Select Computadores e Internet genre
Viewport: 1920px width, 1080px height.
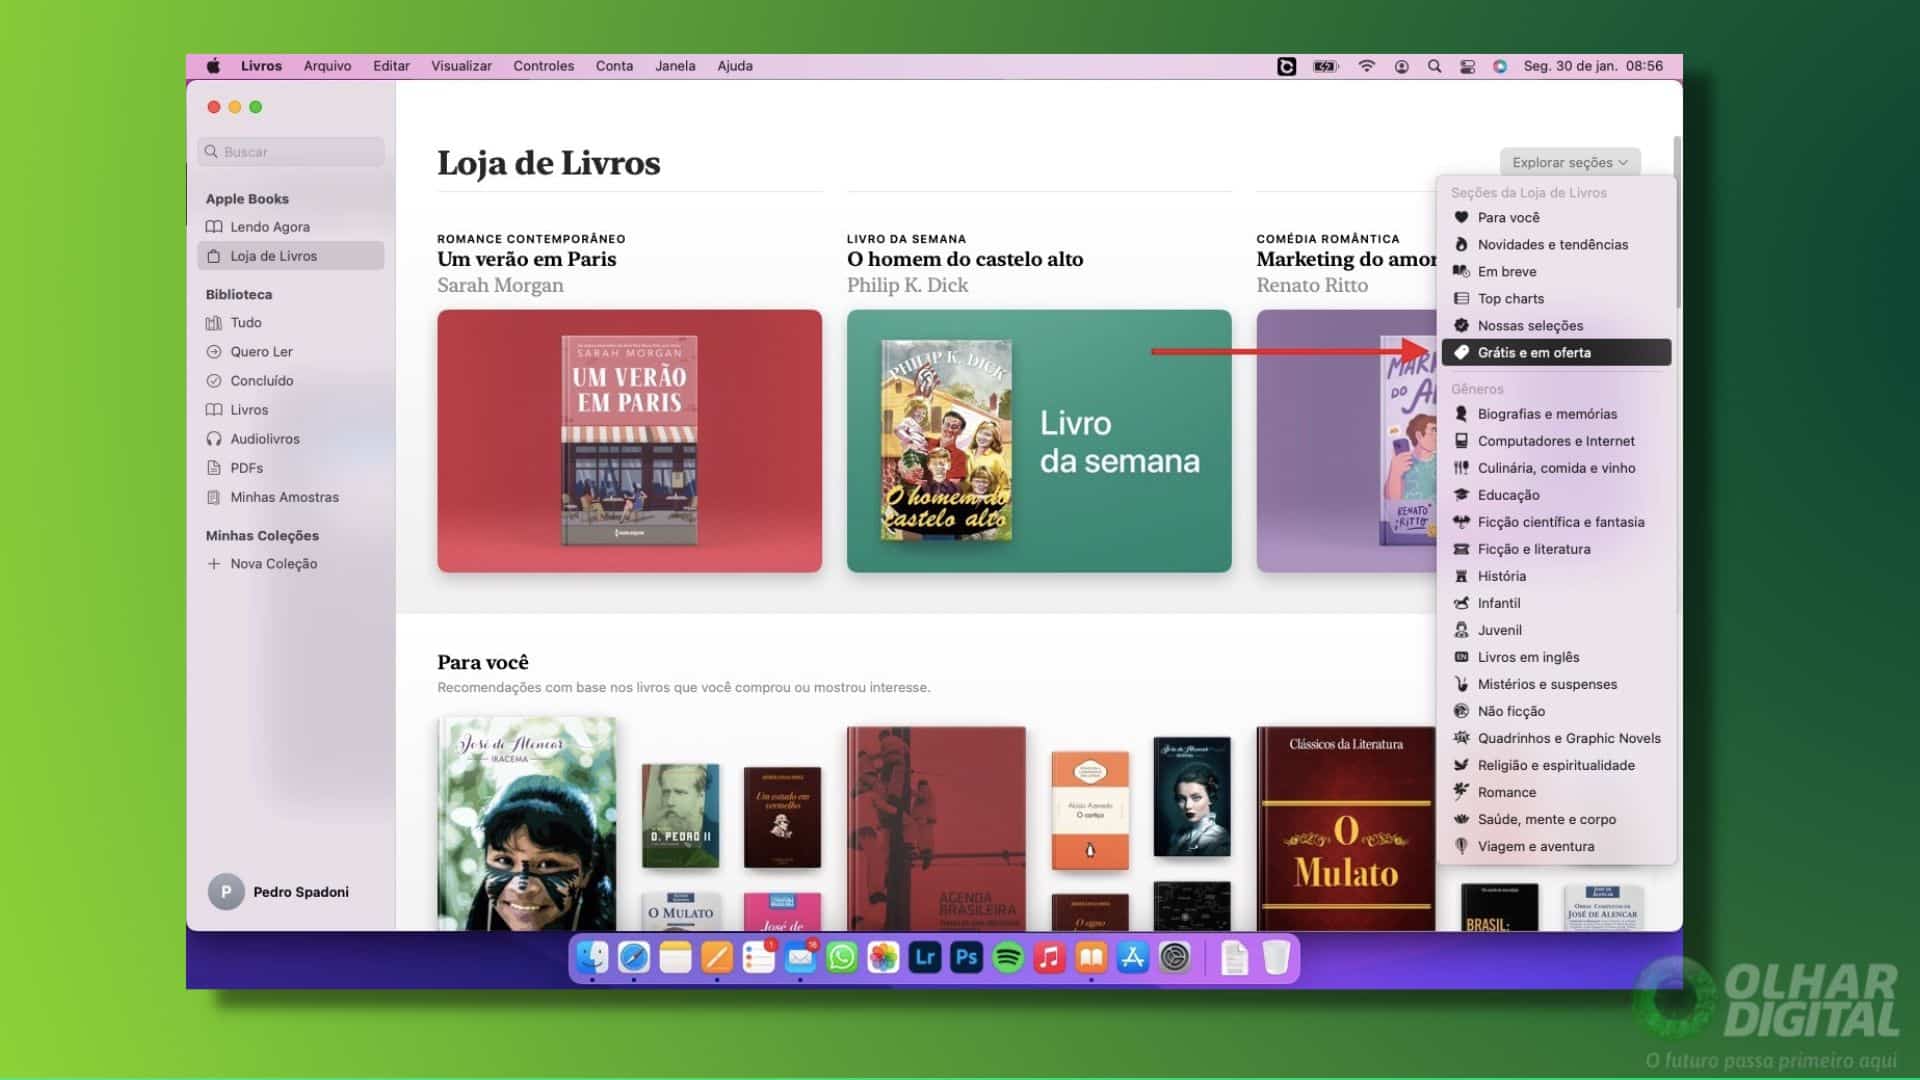(1556, 441)
